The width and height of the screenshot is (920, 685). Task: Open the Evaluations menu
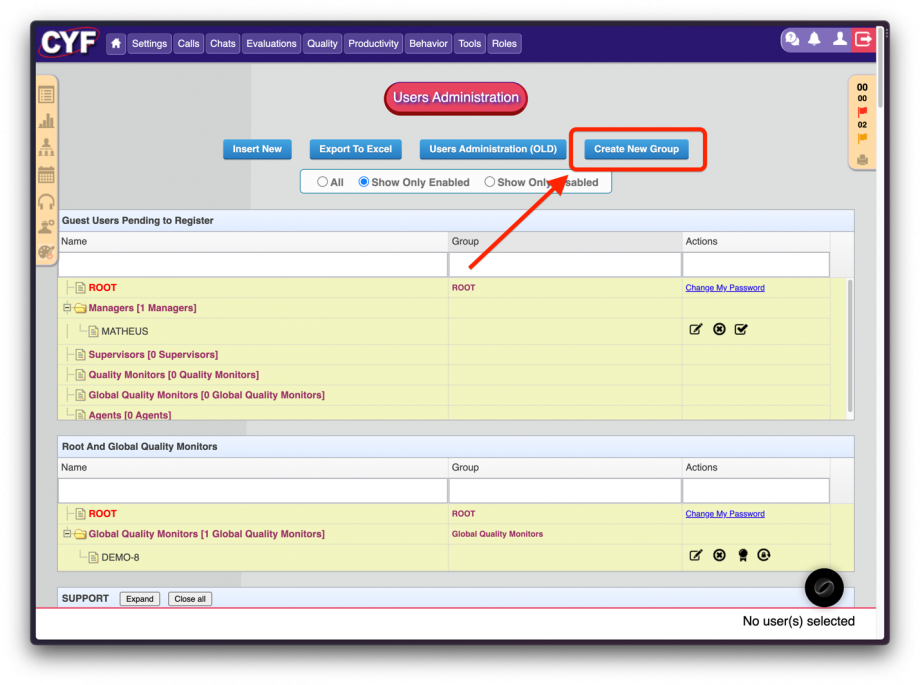pos(271,44)
